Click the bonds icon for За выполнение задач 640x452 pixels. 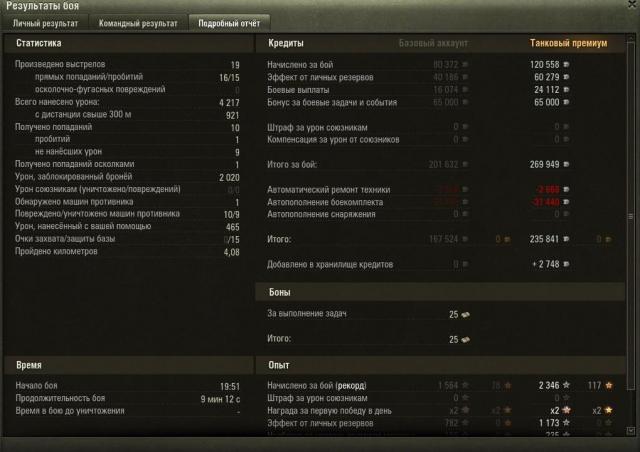(x=465, y=314)
